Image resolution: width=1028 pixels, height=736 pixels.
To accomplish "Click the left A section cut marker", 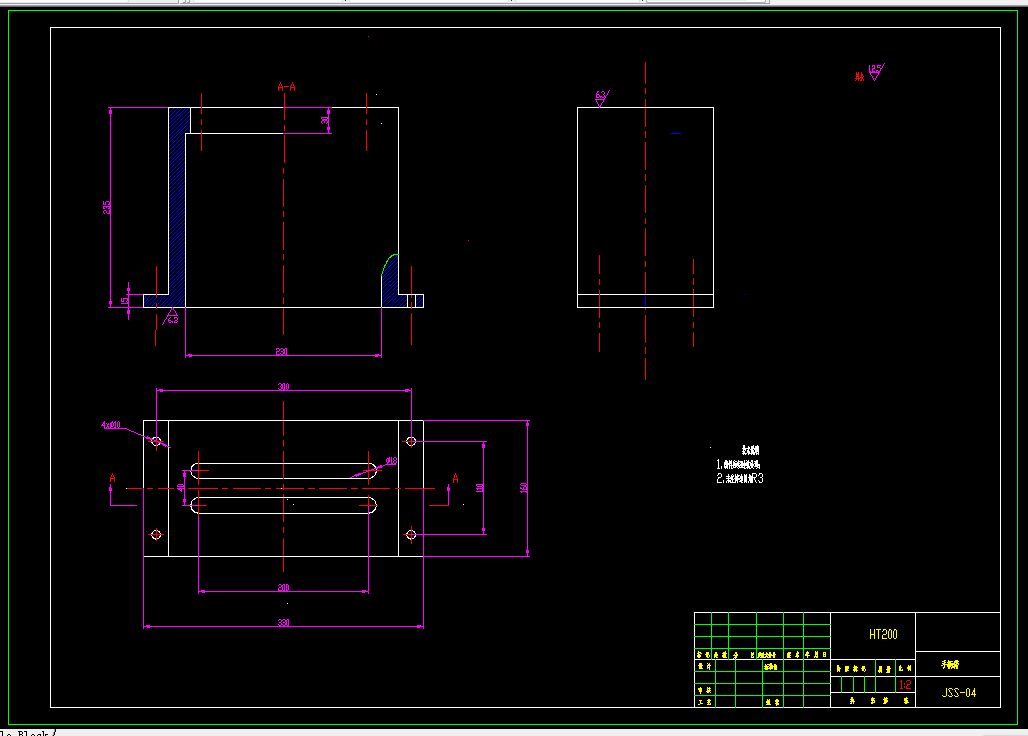I will (x=112, y=478).
